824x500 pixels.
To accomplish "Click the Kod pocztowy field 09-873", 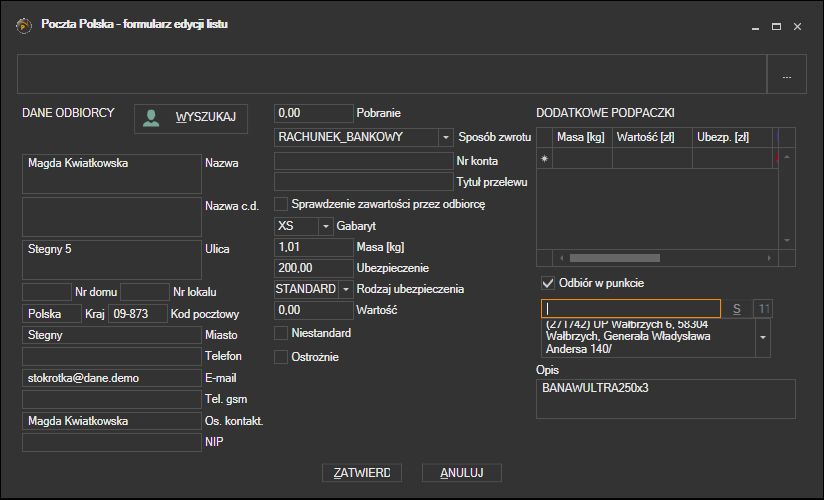I will 138,314.
